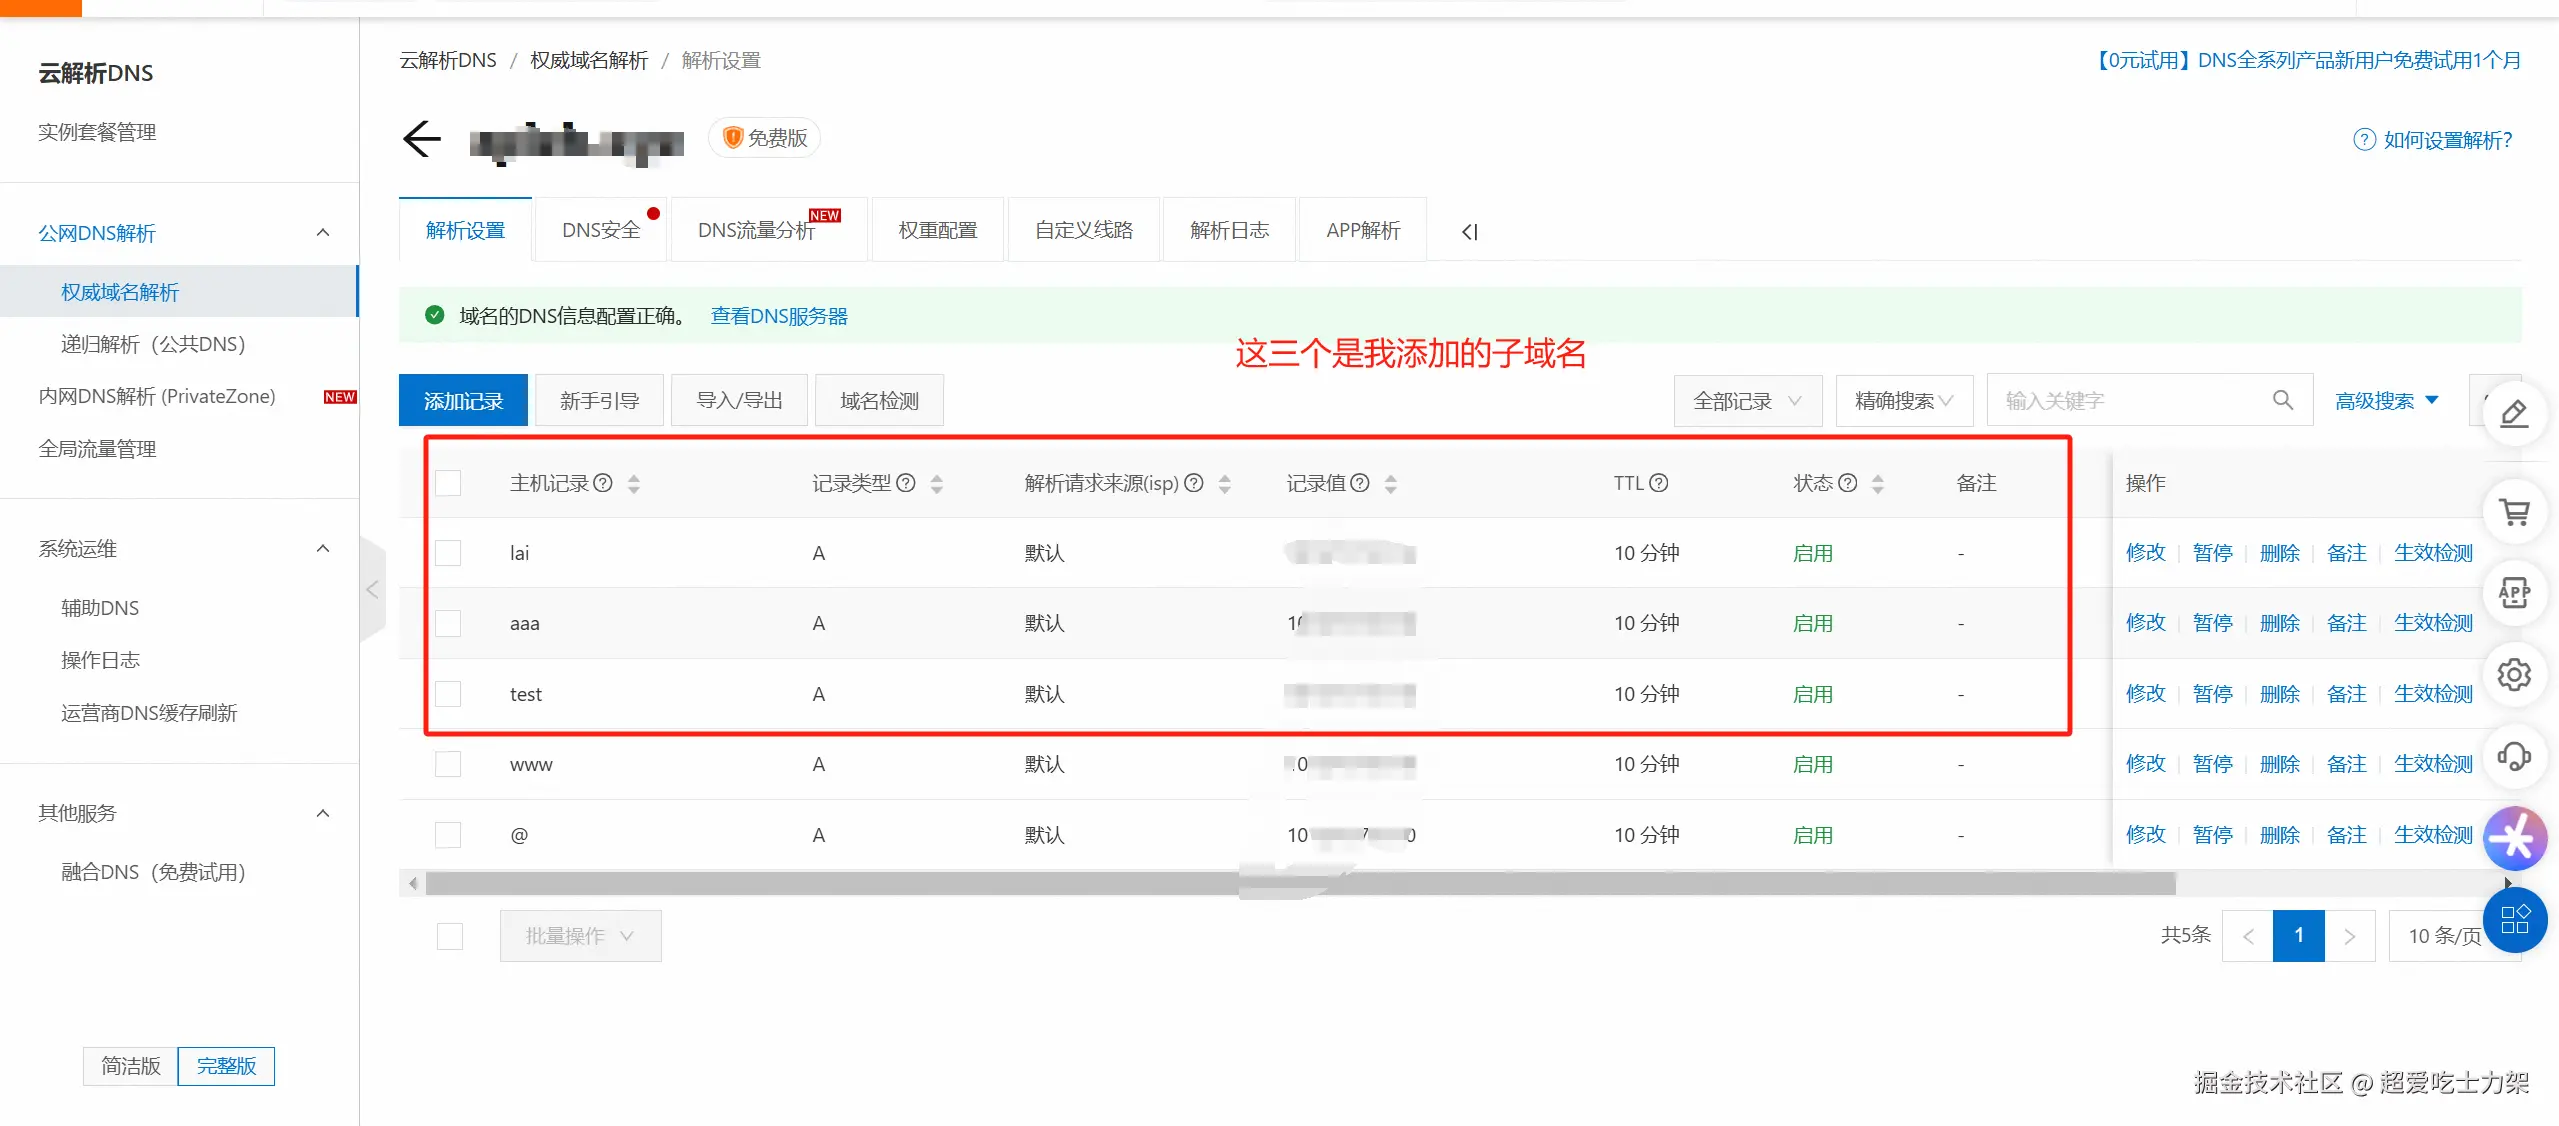Viewport: 2559px width, 1126px height.
Task: Open the 查看DNS服务器 link
Action: [x=779, y=316]
